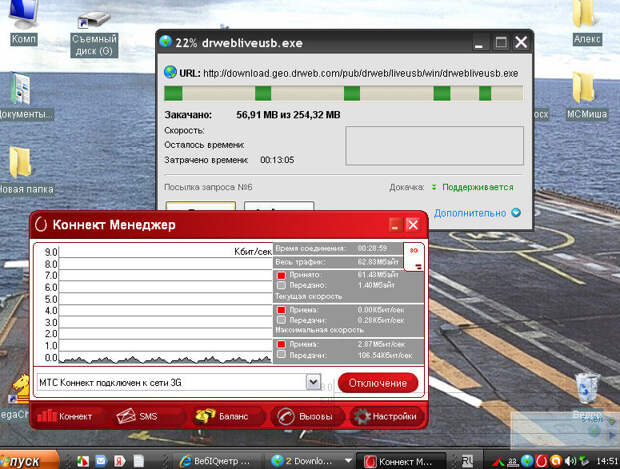Click the red-green arrow tray icon
This screenshot has height=469, width=620.
click(499, 461)
